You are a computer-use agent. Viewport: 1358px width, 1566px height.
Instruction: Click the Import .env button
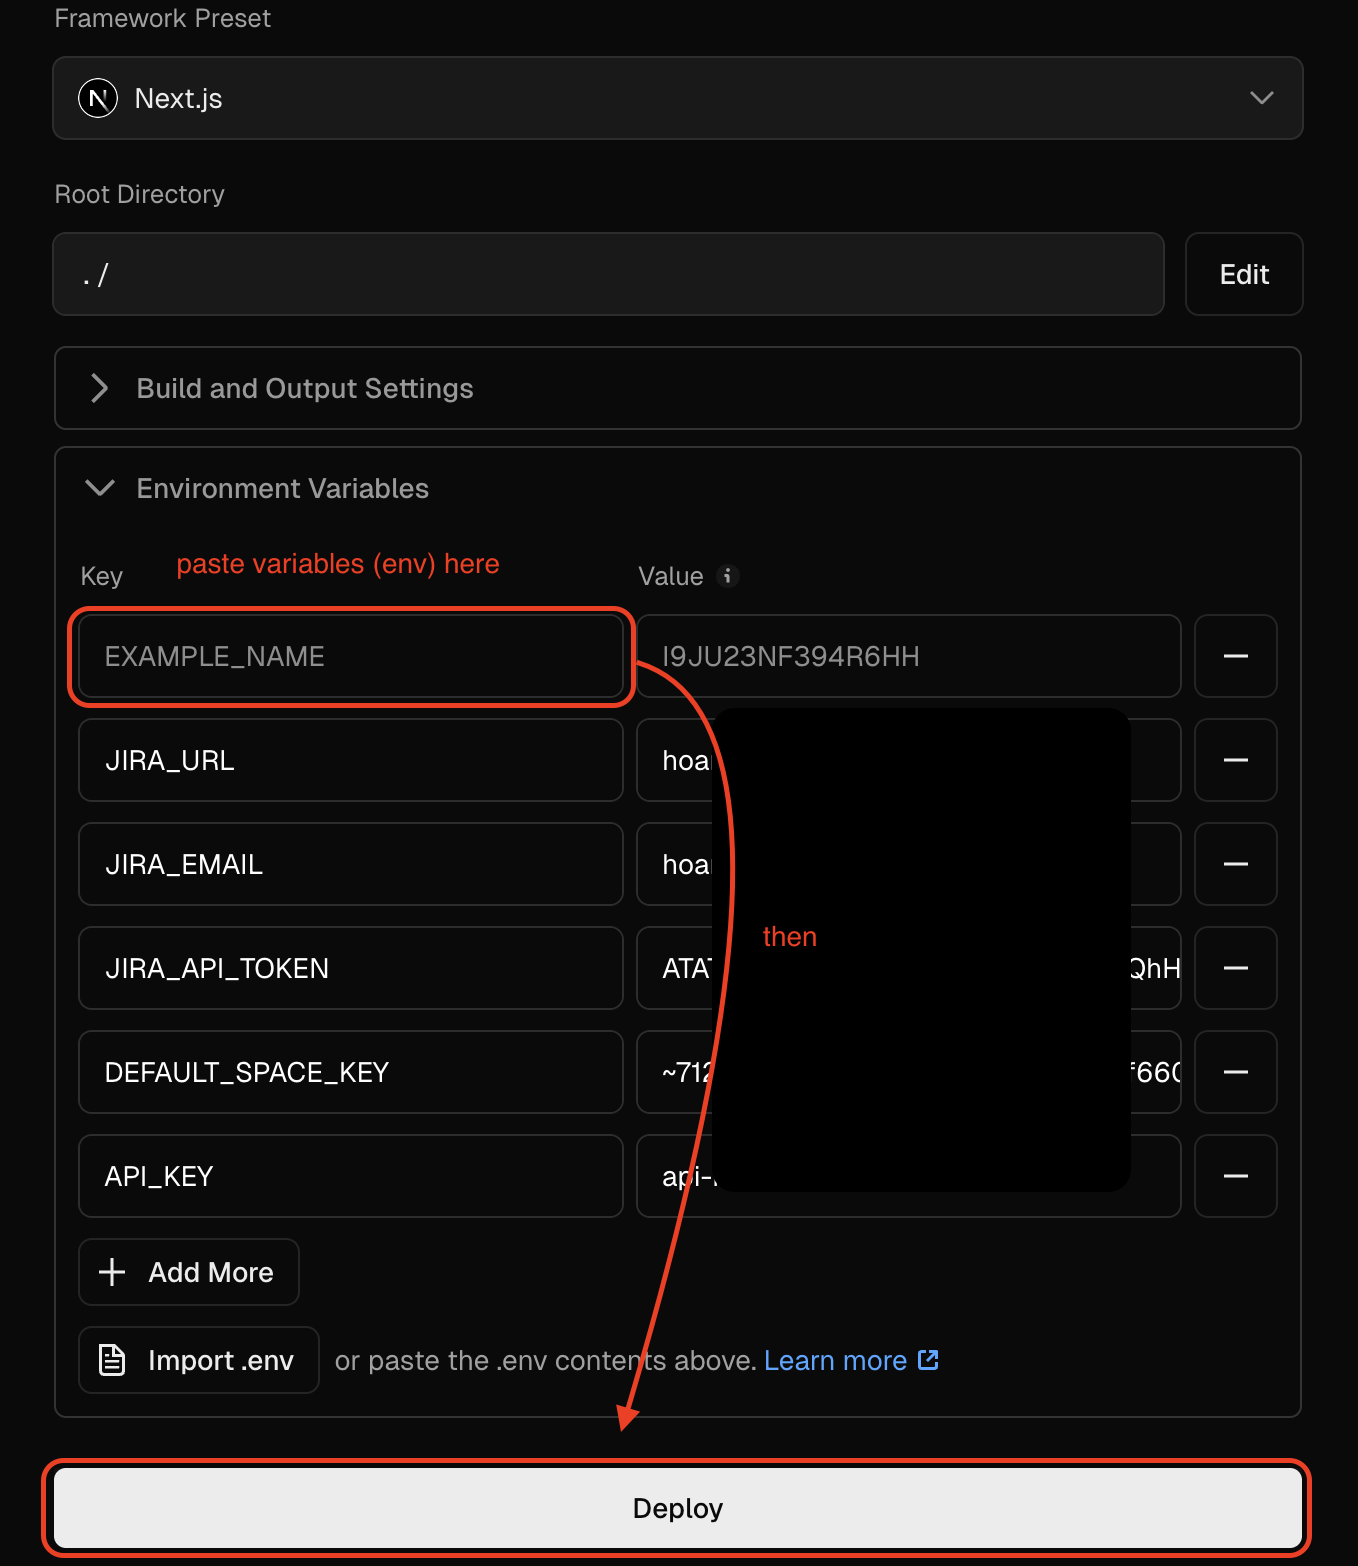(x=199, y=1360)
